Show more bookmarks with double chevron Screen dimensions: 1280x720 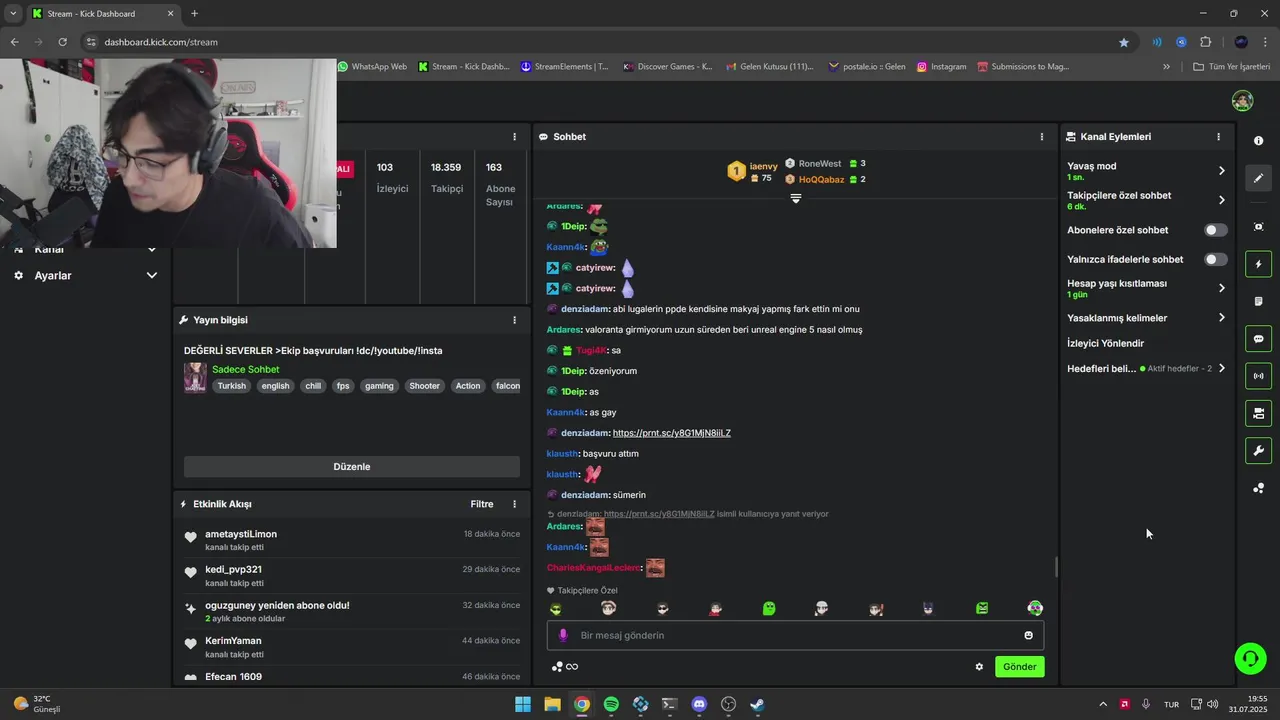click(x=1166, y=67)
